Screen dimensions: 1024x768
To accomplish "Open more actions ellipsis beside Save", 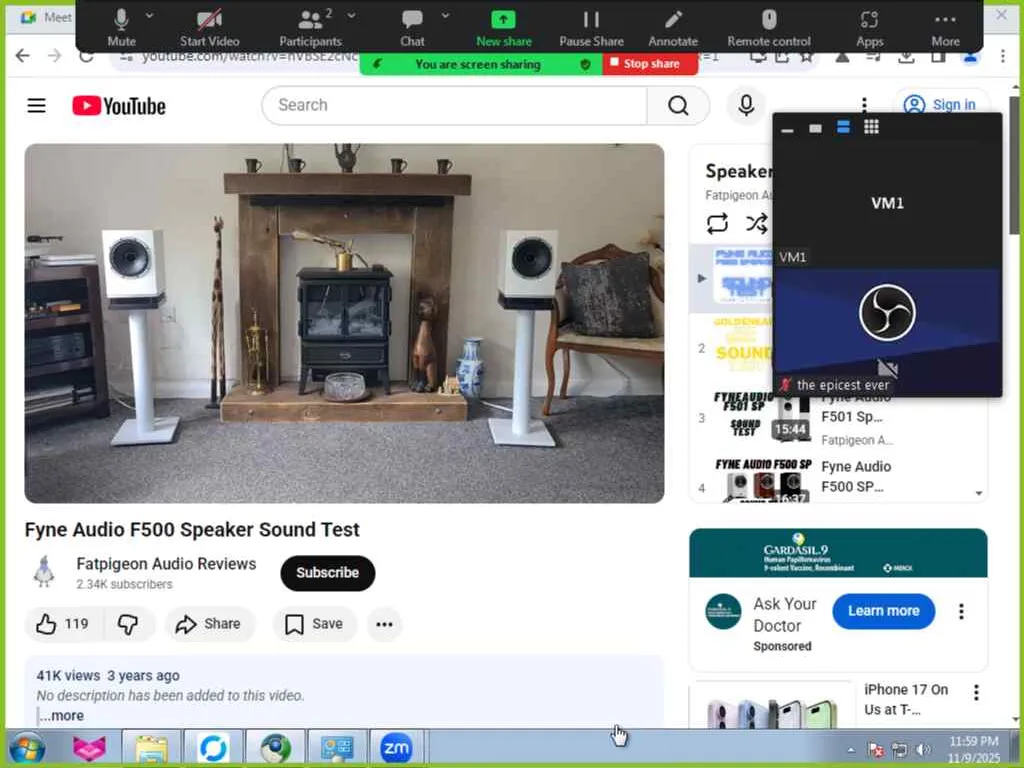I will tap(385, 624).
